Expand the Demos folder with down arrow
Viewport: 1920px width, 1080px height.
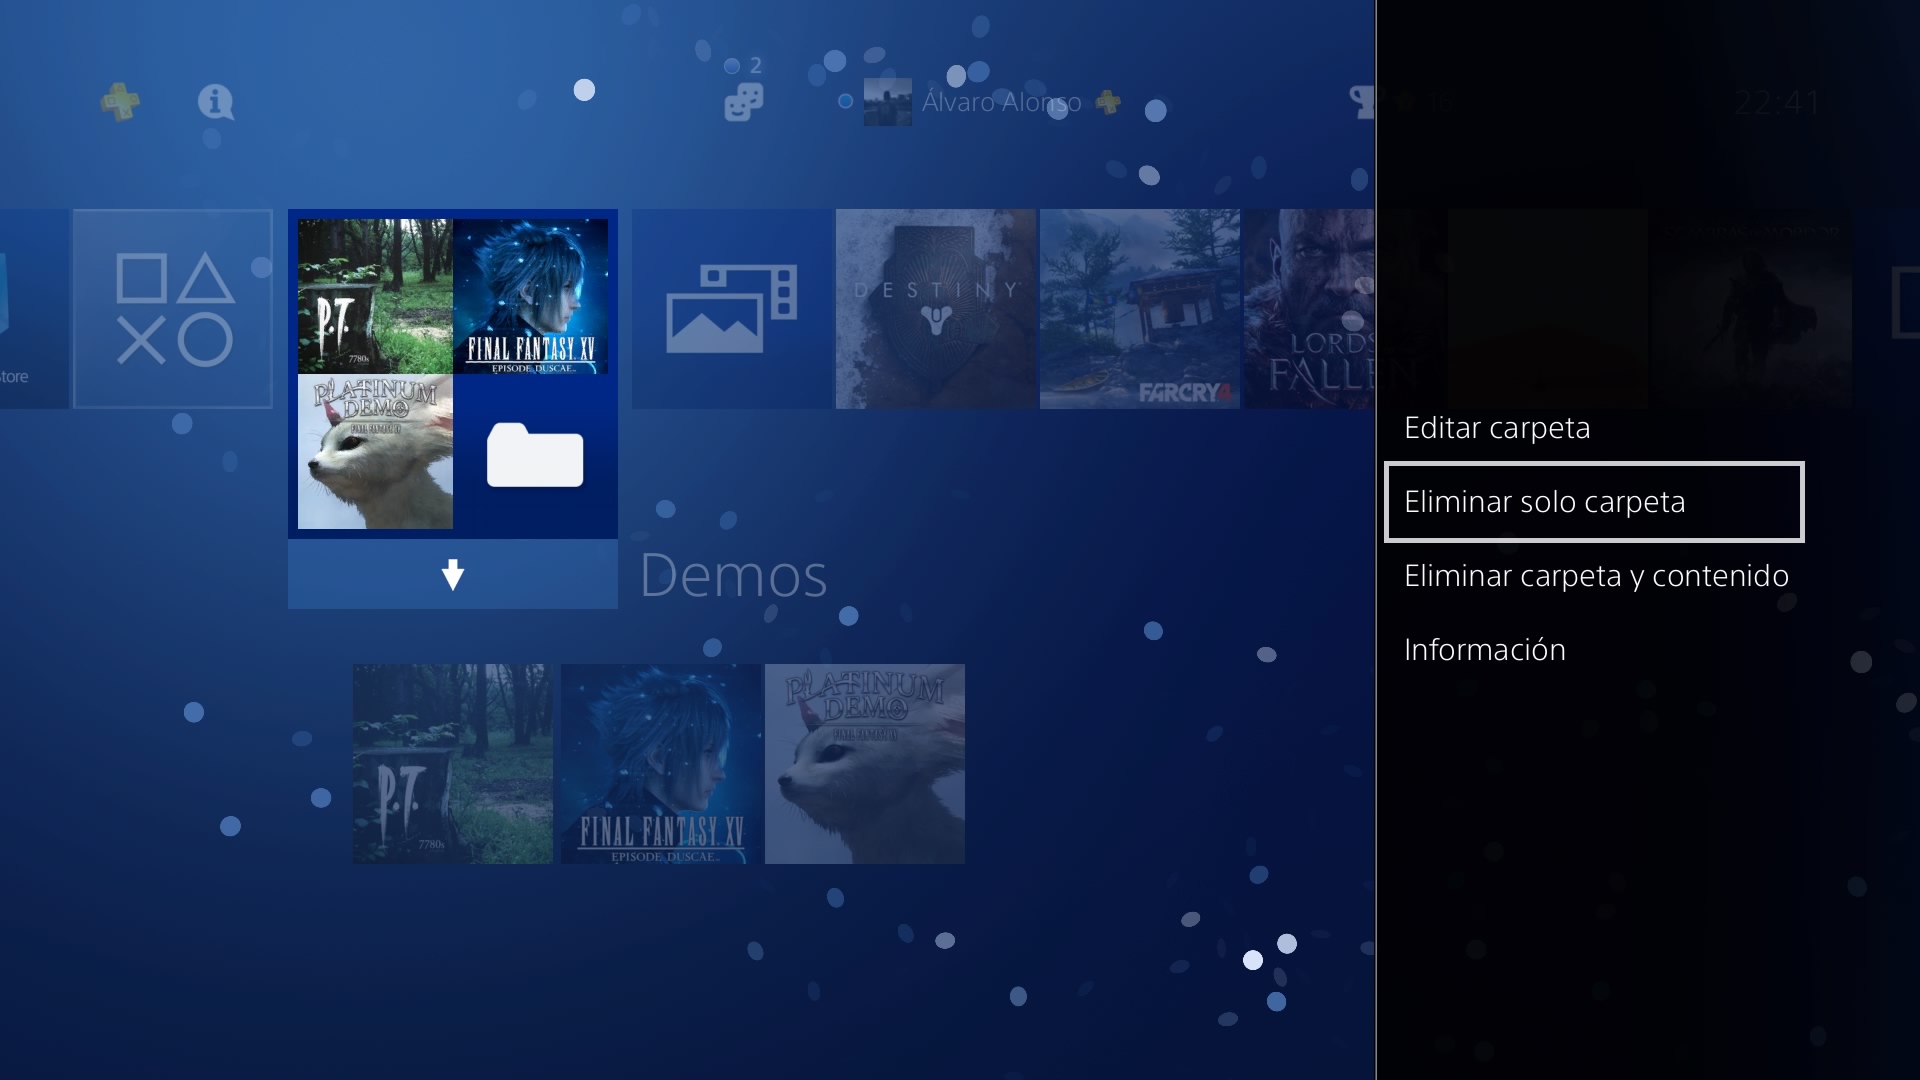pyautogui.click(x=453, y=574)
